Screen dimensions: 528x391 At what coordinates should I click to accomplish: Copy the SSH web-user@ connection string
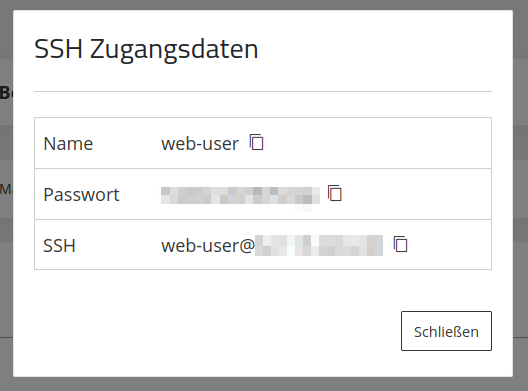click(401, 244)
